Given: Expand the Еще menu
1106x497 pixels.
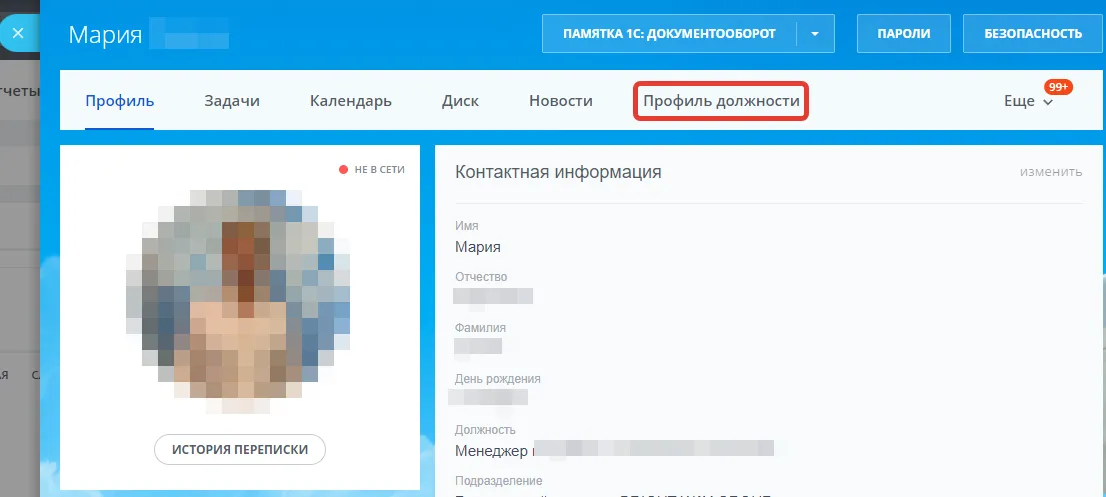Looking at the screenshot, I should 1028,101.
